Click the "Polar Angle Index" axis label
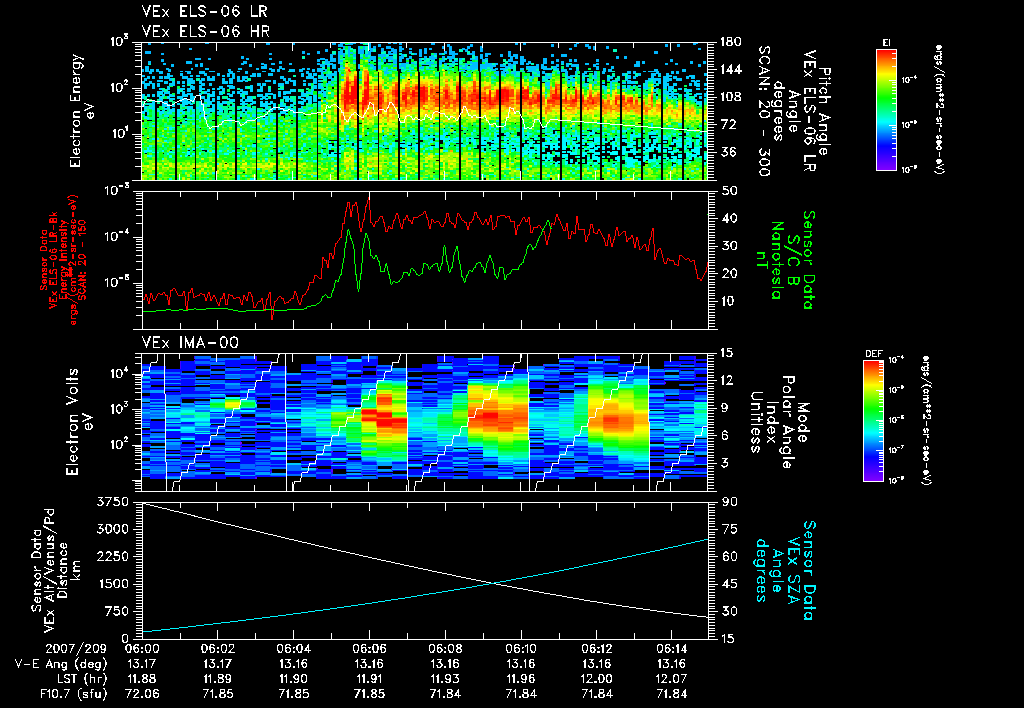Screen dimensions: 1024x708 (780, 422)
